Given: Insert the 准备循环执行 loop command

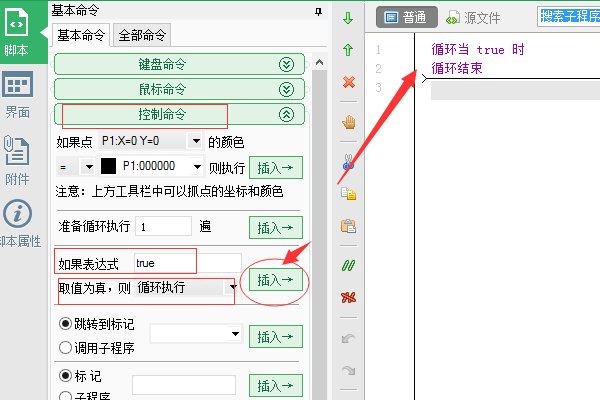Looking at the screenshot, I should (x=276, y=227).
